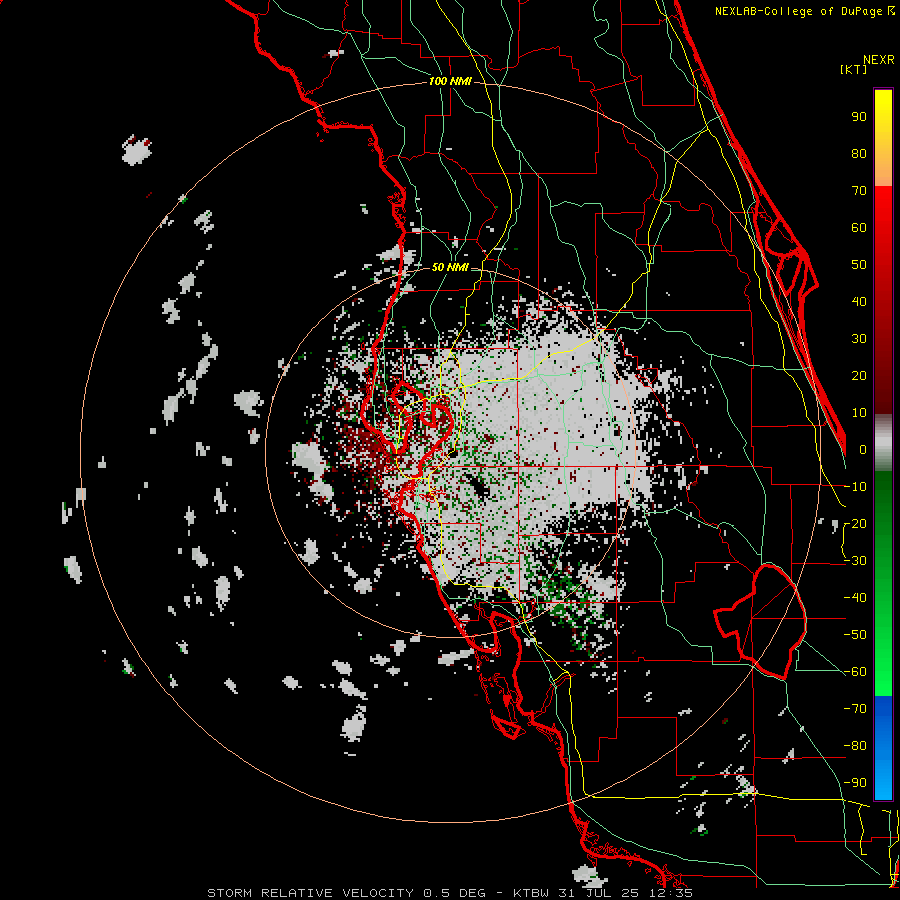Click the [KT] units label
Viewport: 900px width, 900px height.
pyautogui.click(x=853, y=69)
